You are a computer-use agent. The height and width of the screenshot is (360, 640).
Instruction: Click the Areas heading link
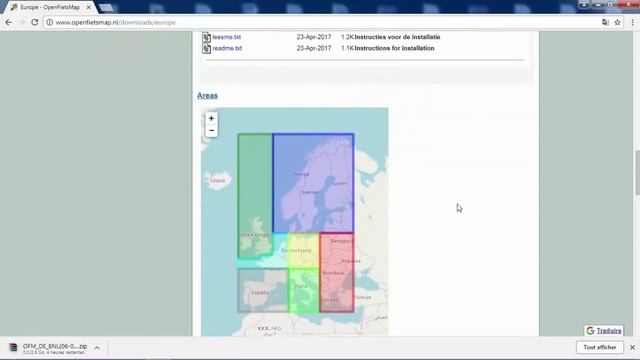[207, 96]
